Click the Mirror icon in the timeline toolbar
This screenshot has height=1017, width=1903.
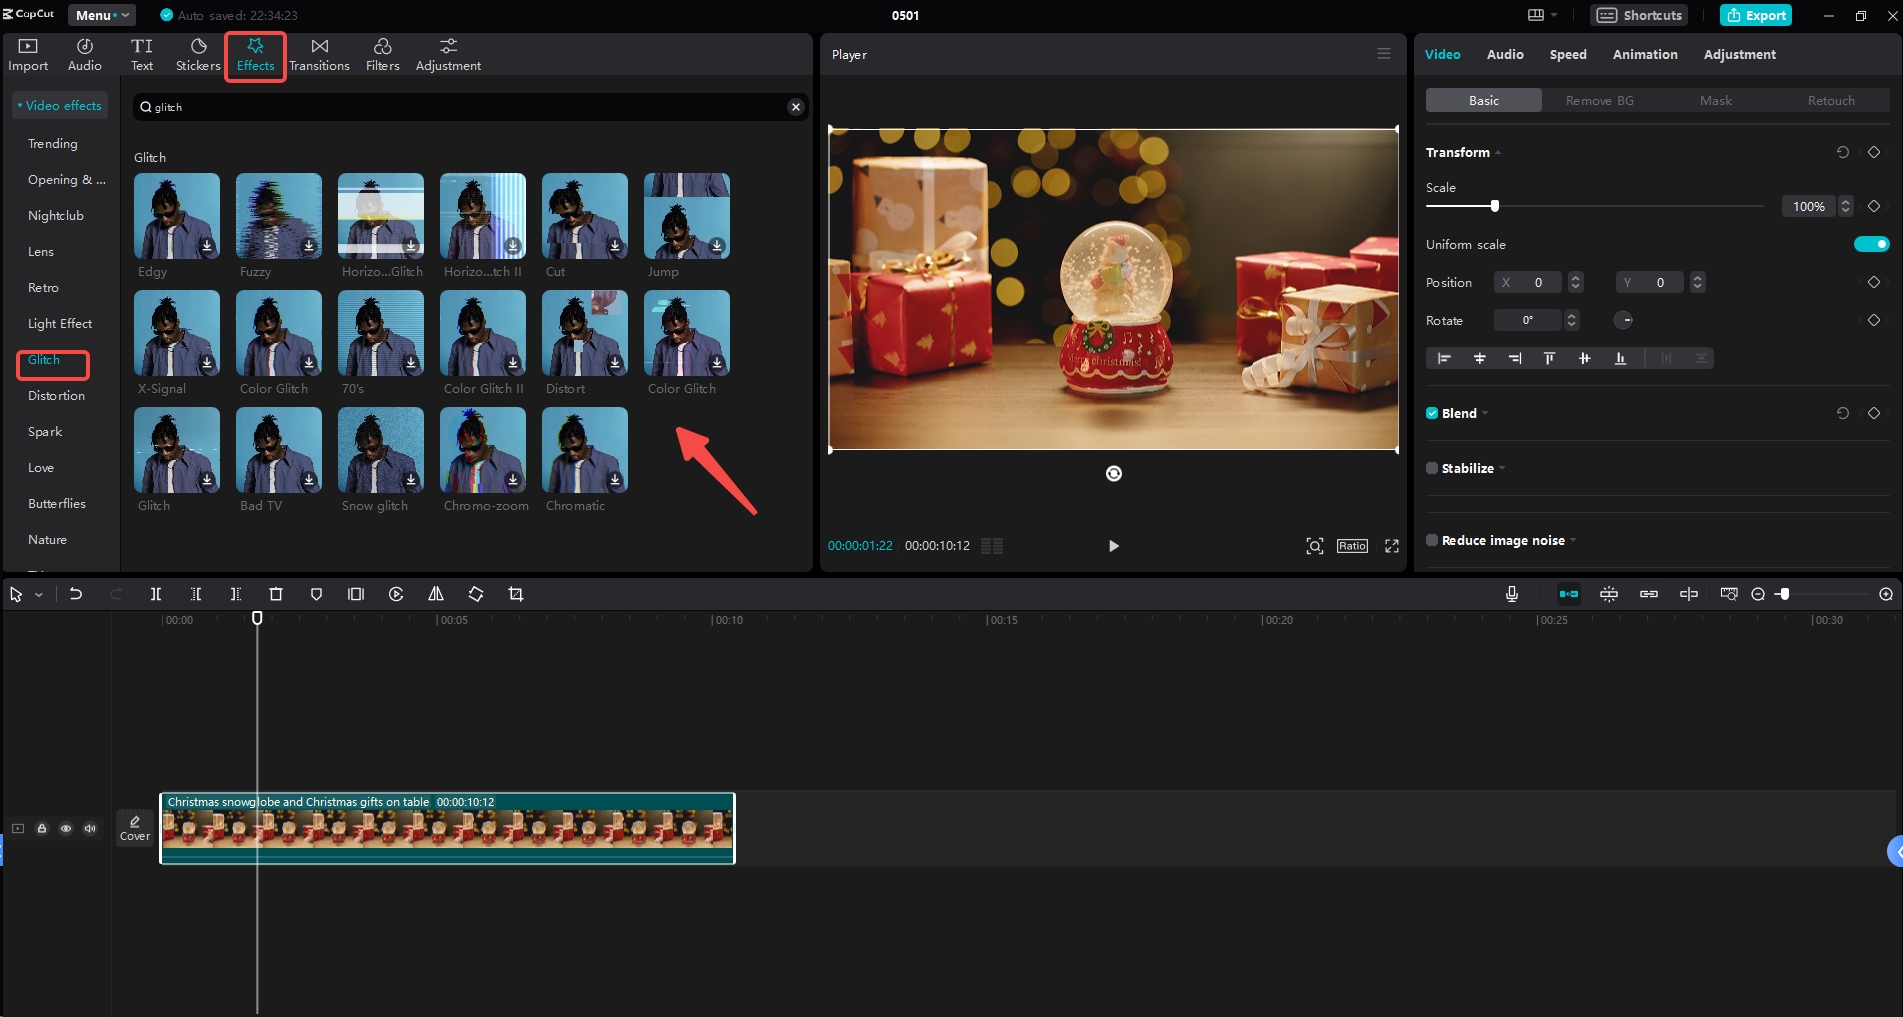(435, 594)
